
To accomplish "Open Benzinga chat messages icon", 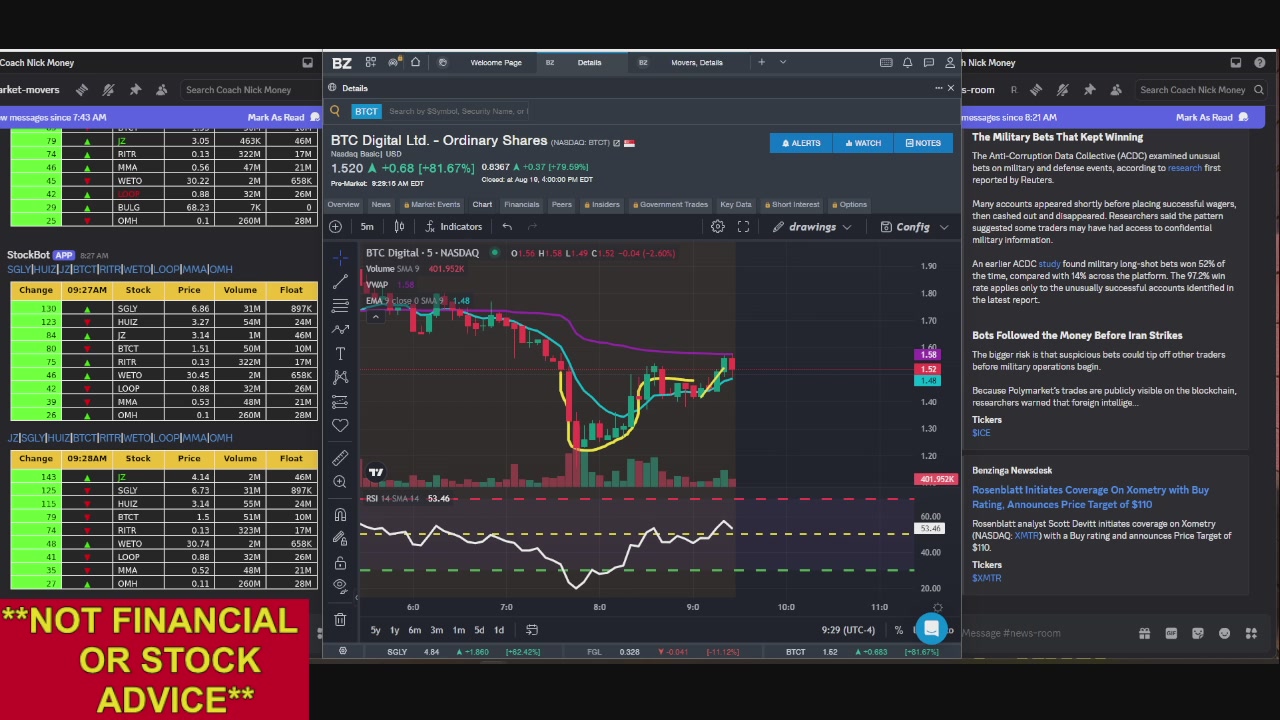I will [x=929, y=62].
